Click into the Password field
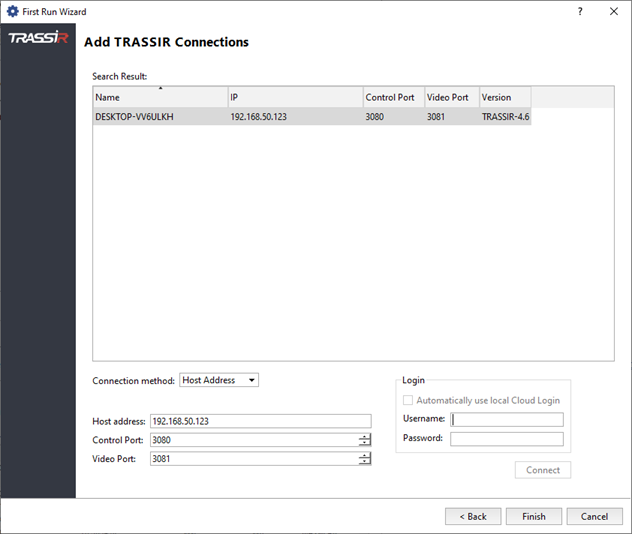 pyautogui.click(x=506, y=439)
